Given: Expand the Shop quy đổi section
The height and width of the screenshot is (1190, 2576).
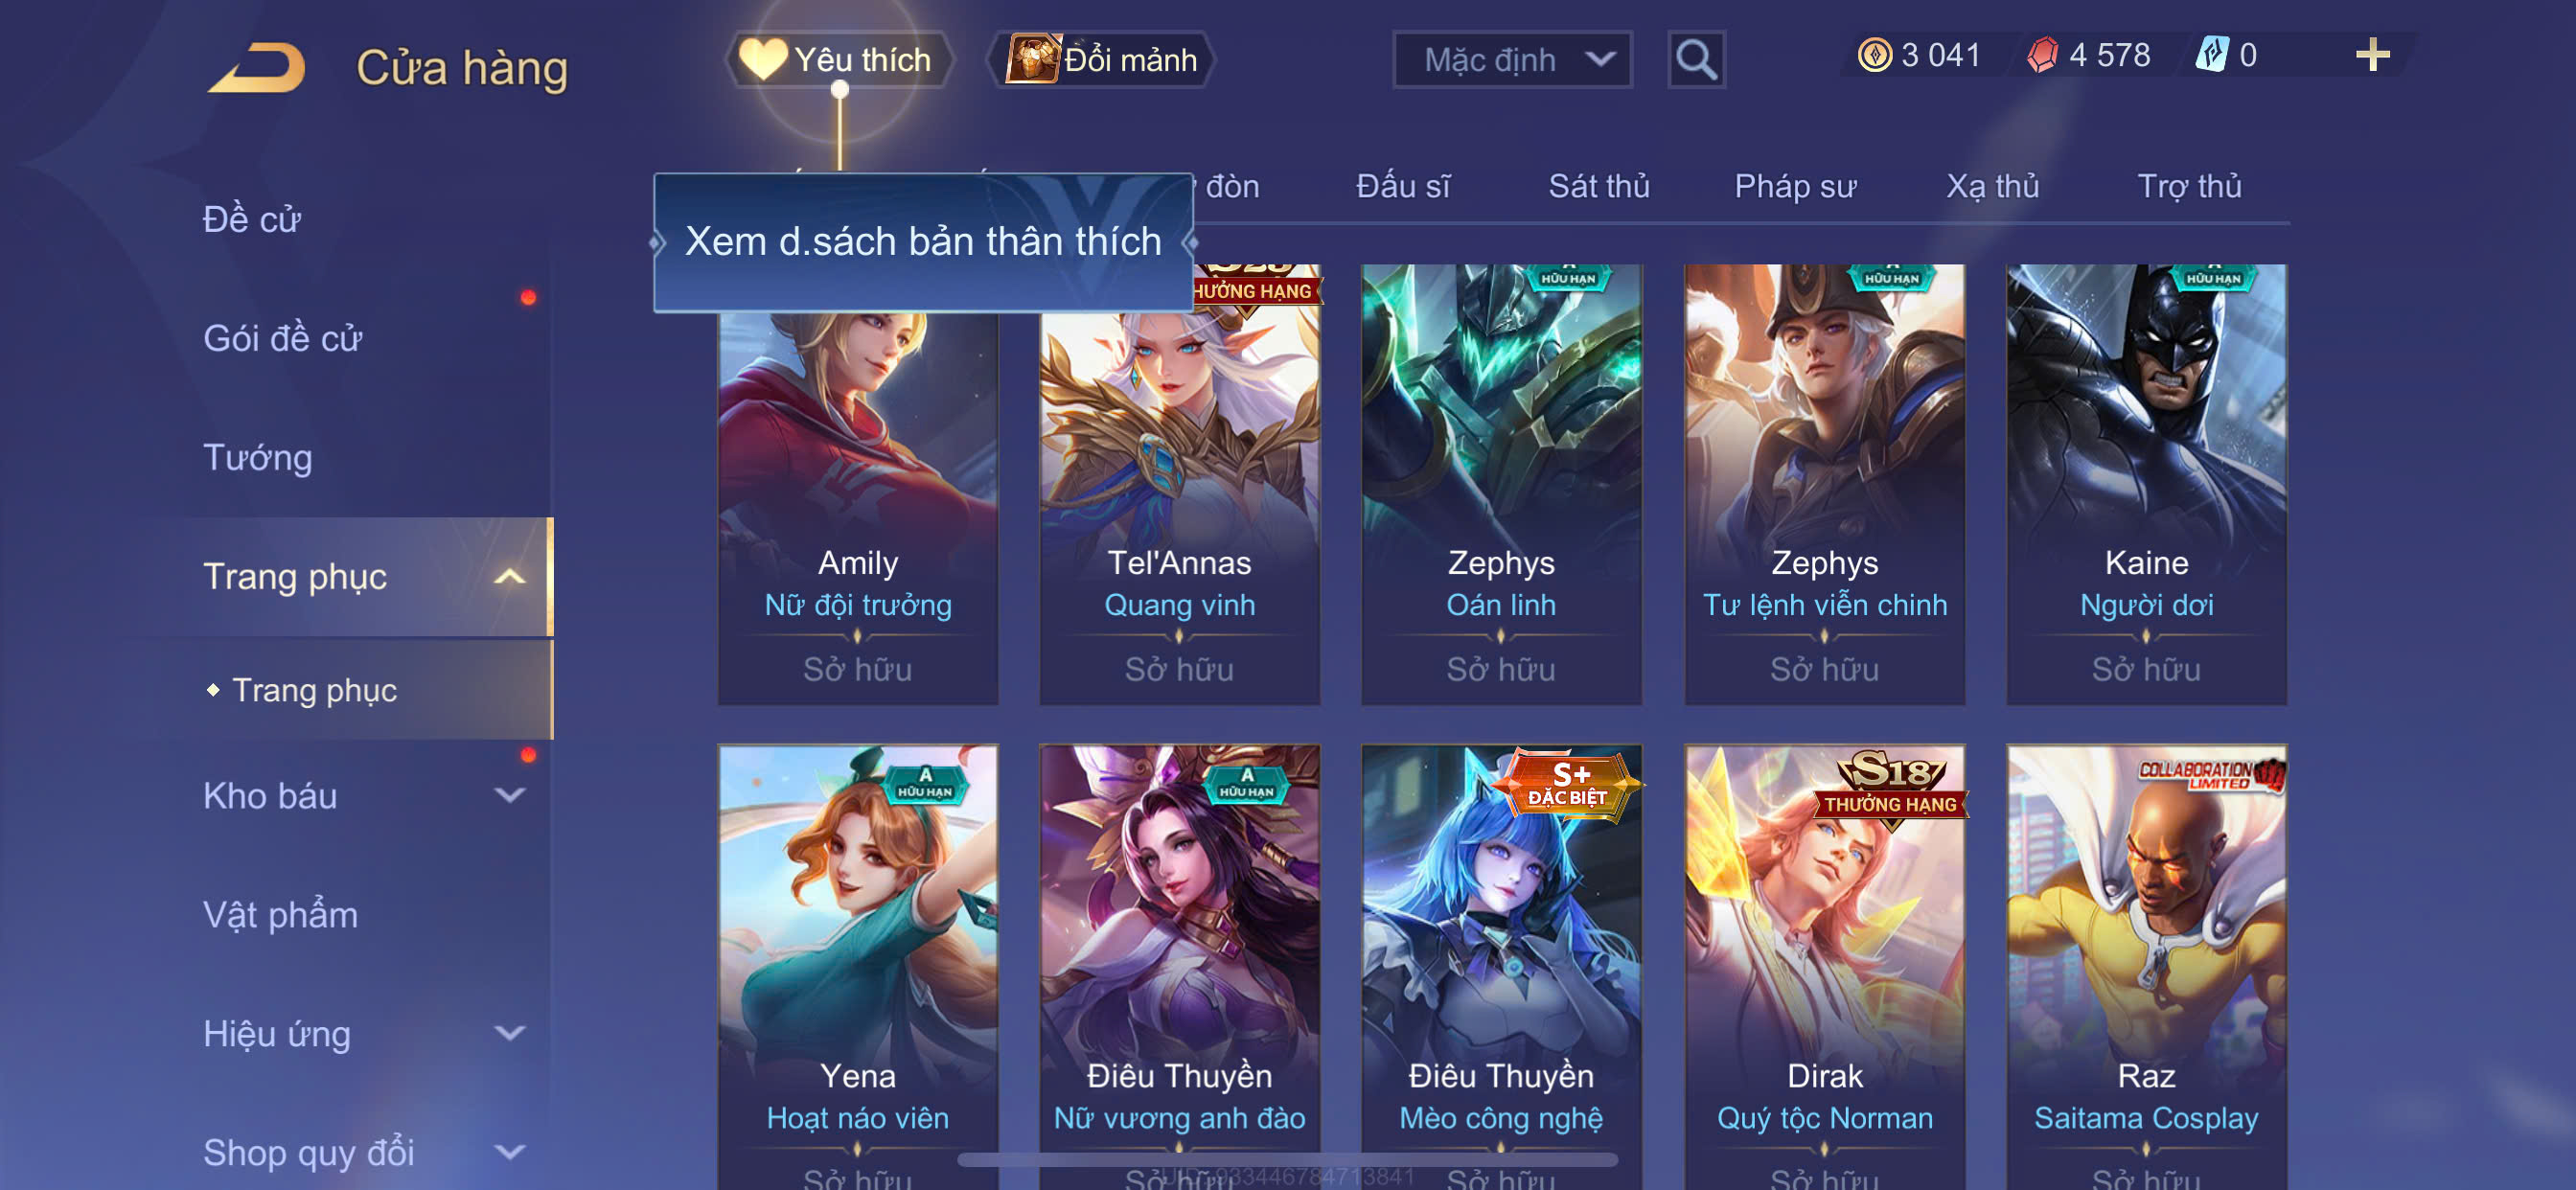Looking at the screenshot, I should [510, 1152].
